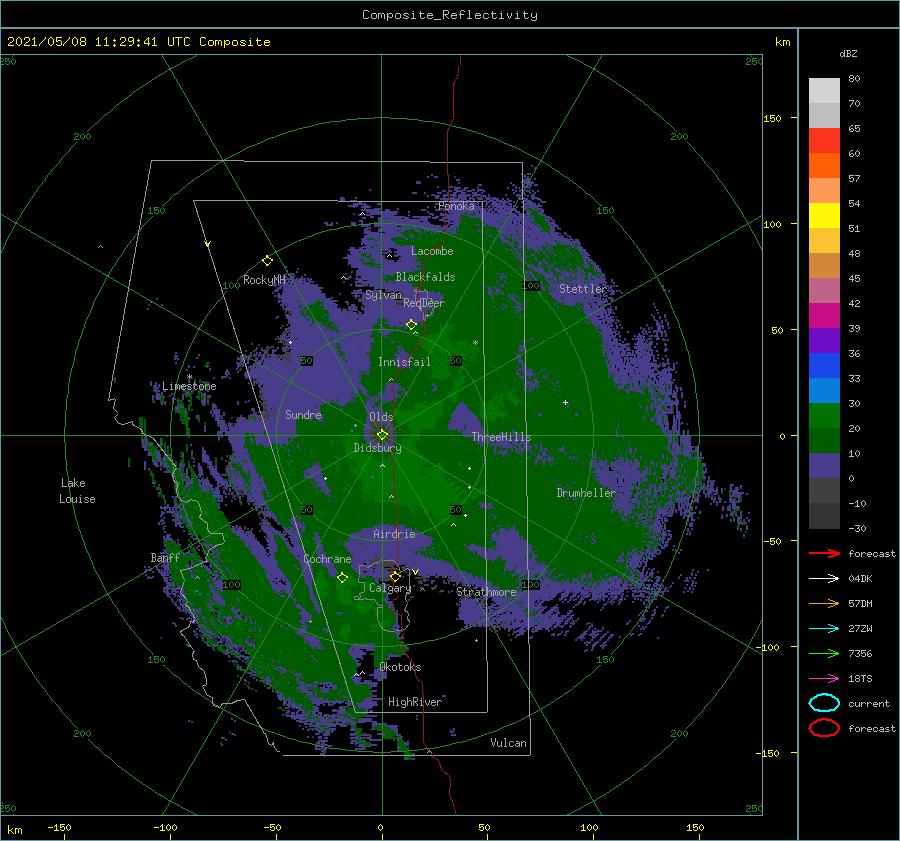
Task: Click the yellow diamond marker at Calgary
Action: pyautogui.click(x=395, y=576)
